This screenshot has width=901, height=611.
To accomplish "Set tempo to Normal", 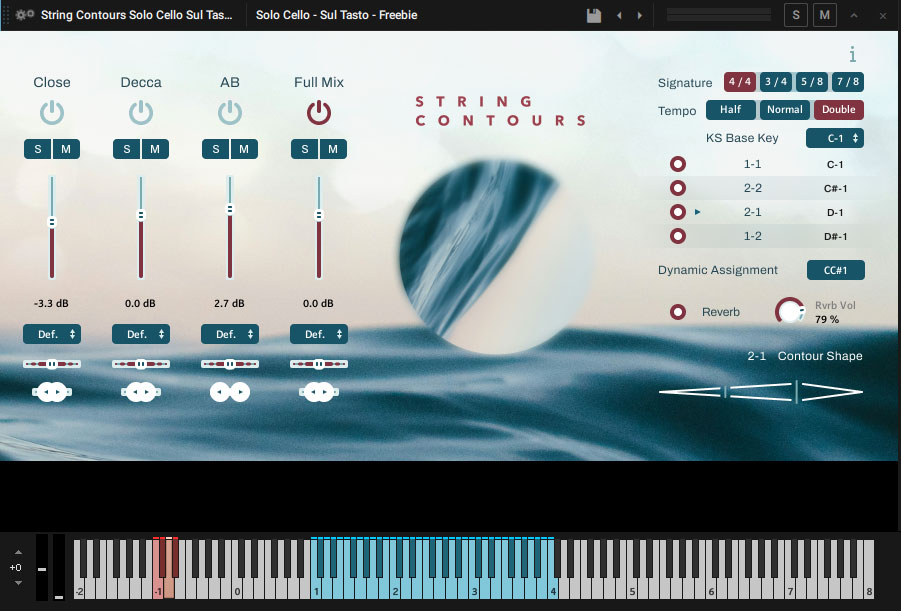I will tap(785, 110).
